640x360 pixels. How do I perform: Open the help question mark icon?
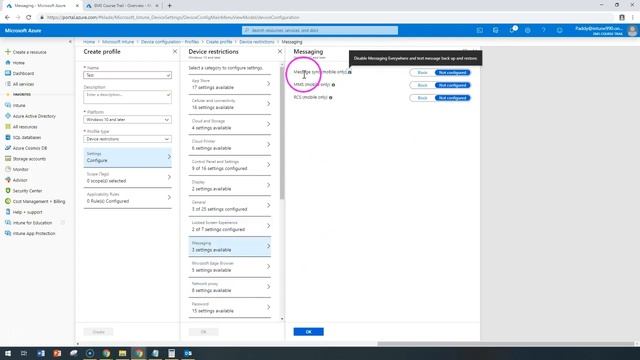544,30
